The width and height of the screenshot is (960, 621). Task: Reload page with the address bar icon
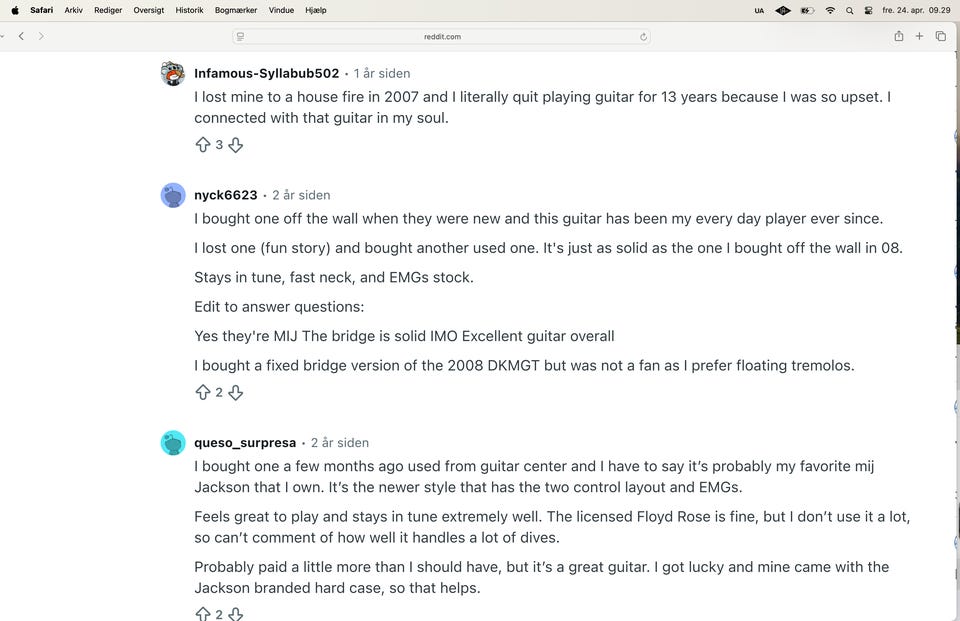(x=644, y=37)
